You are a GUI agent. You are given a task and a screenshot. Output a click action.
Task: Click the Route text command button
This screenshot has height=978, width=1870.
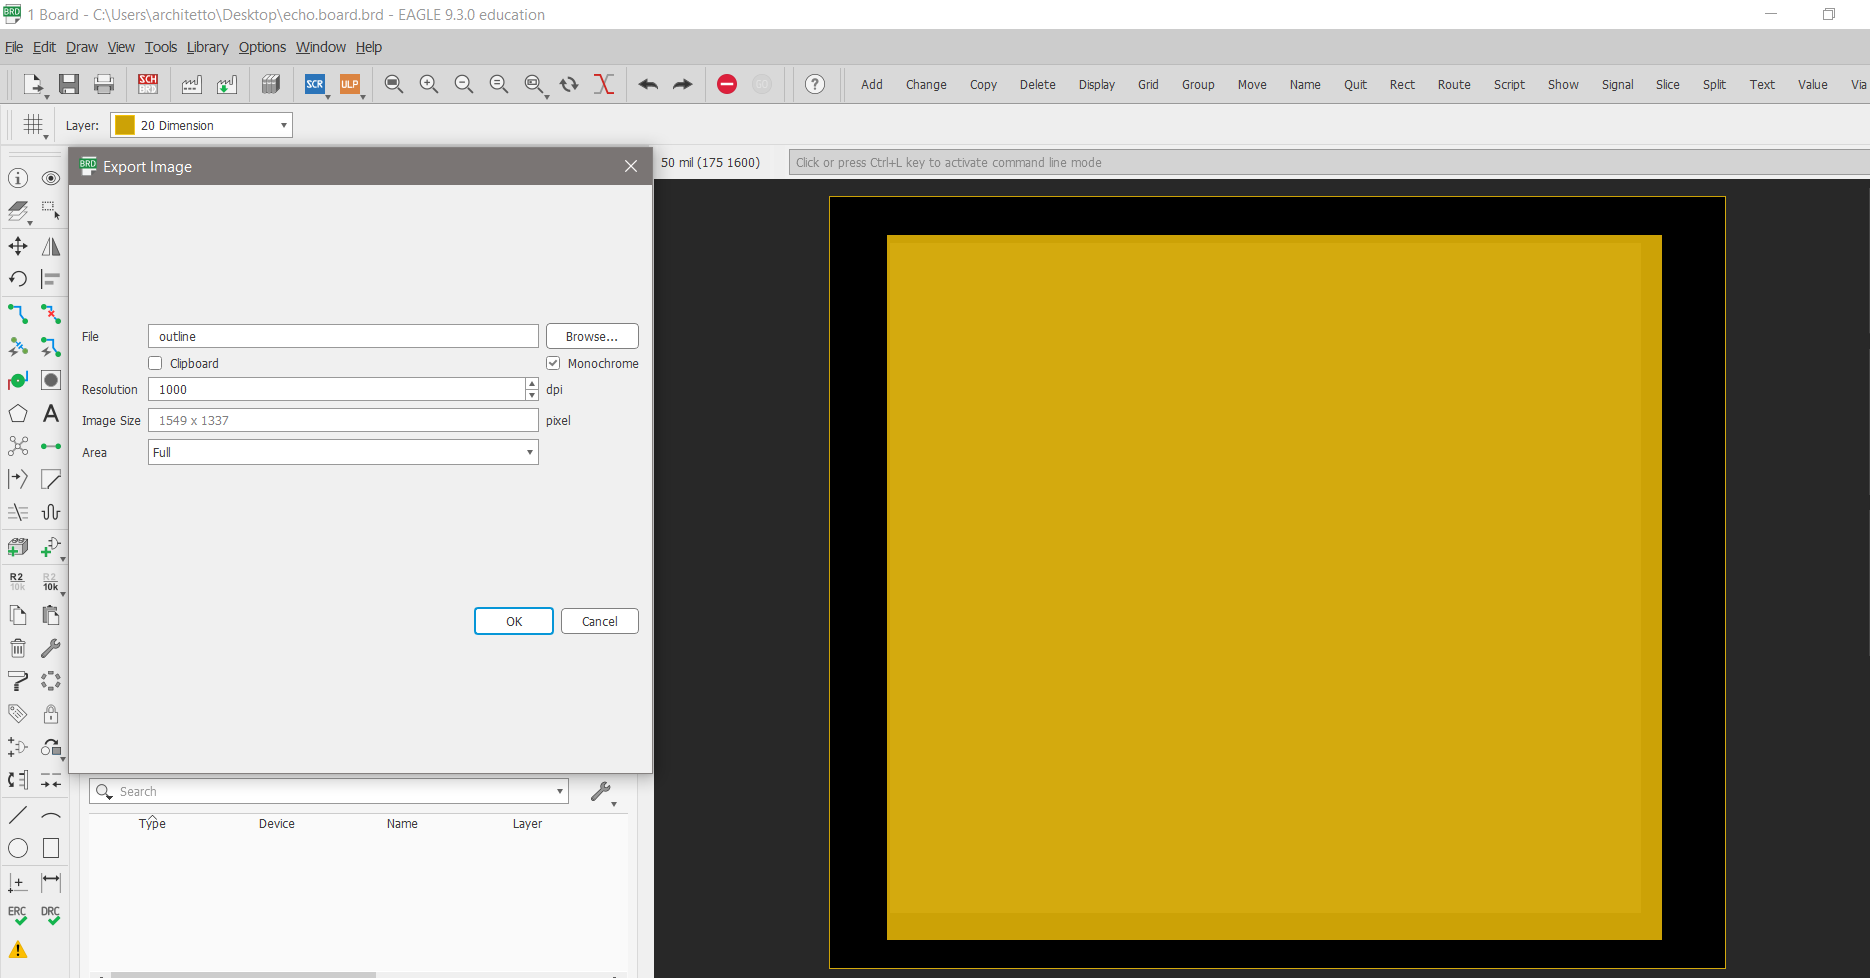[1454, 84]
